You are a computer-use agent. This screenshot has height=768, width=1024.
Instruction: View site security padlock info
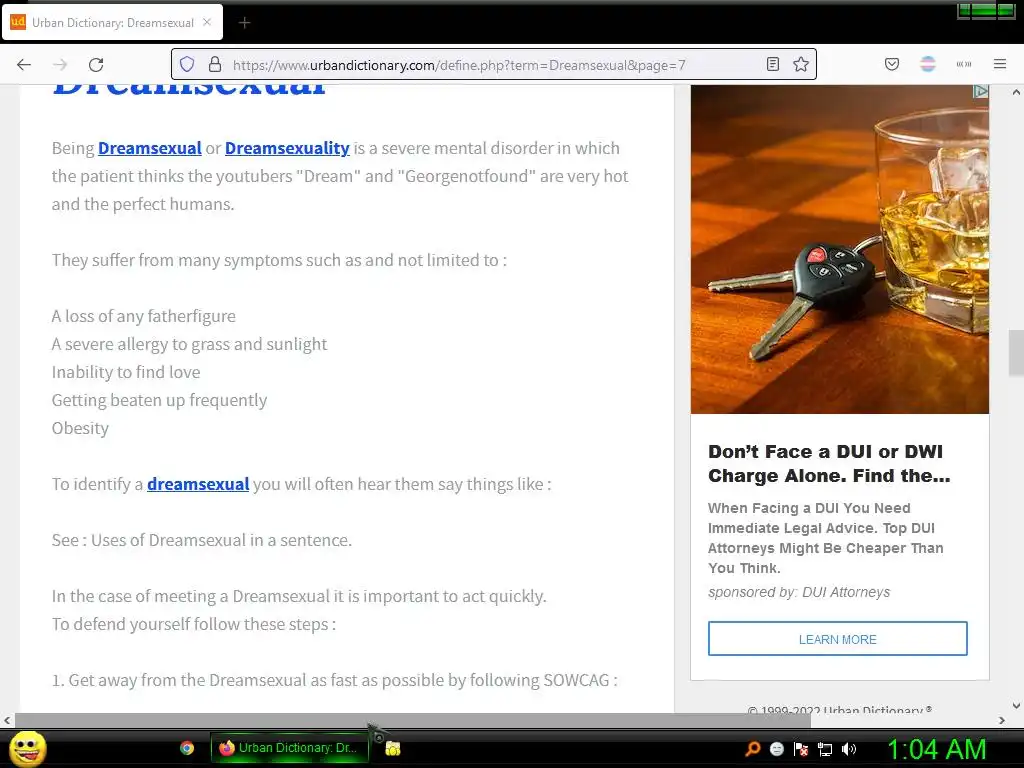coord(215,65)
